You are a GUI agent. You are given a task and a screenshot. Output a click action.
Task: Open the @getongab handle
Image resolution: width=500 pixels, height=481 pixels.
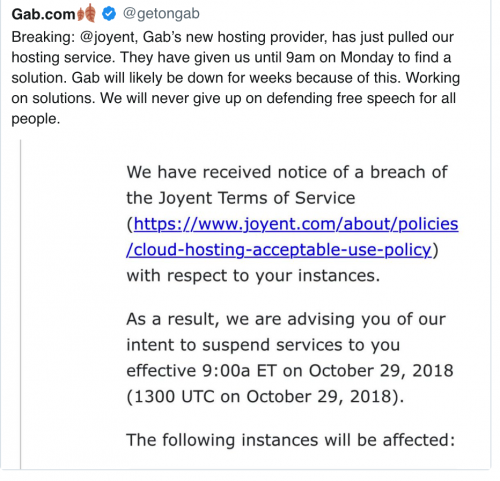161,14
